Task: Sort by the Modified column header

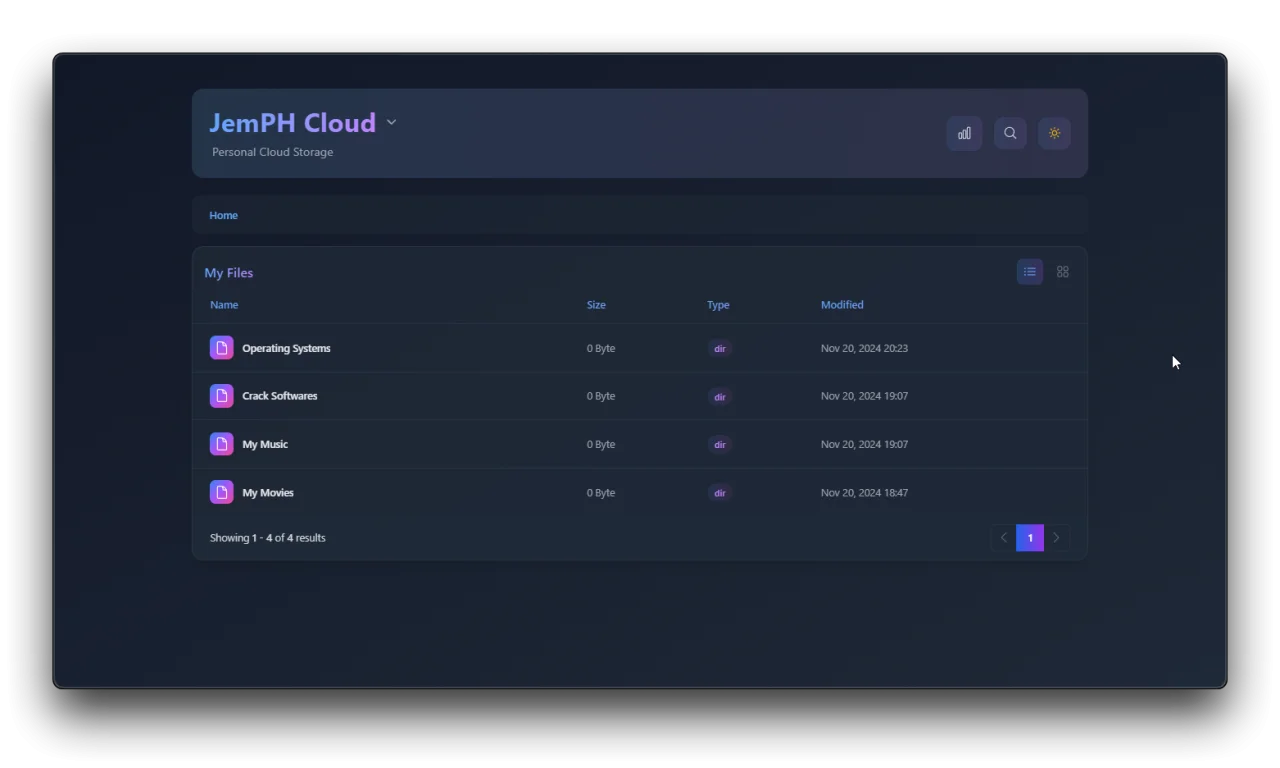Action: [x=842, y=305]
